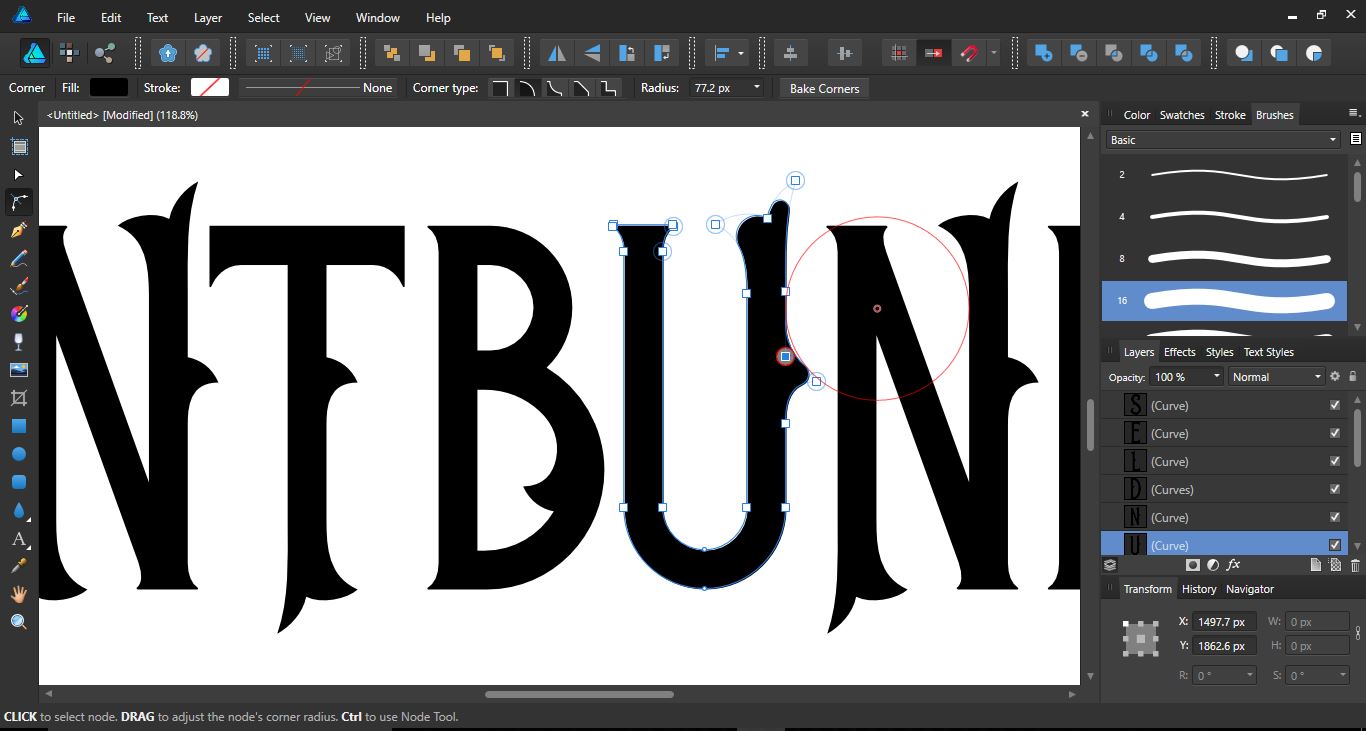Select the Pen tool
1366x731 pixels.
coord(18,230)
